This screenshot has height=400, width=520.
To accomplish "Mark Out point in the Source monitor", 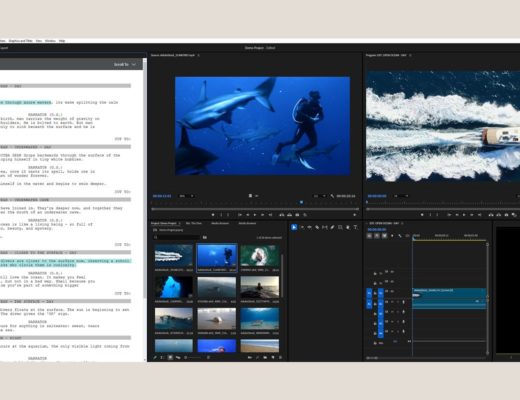I will (x=228, y=215).
